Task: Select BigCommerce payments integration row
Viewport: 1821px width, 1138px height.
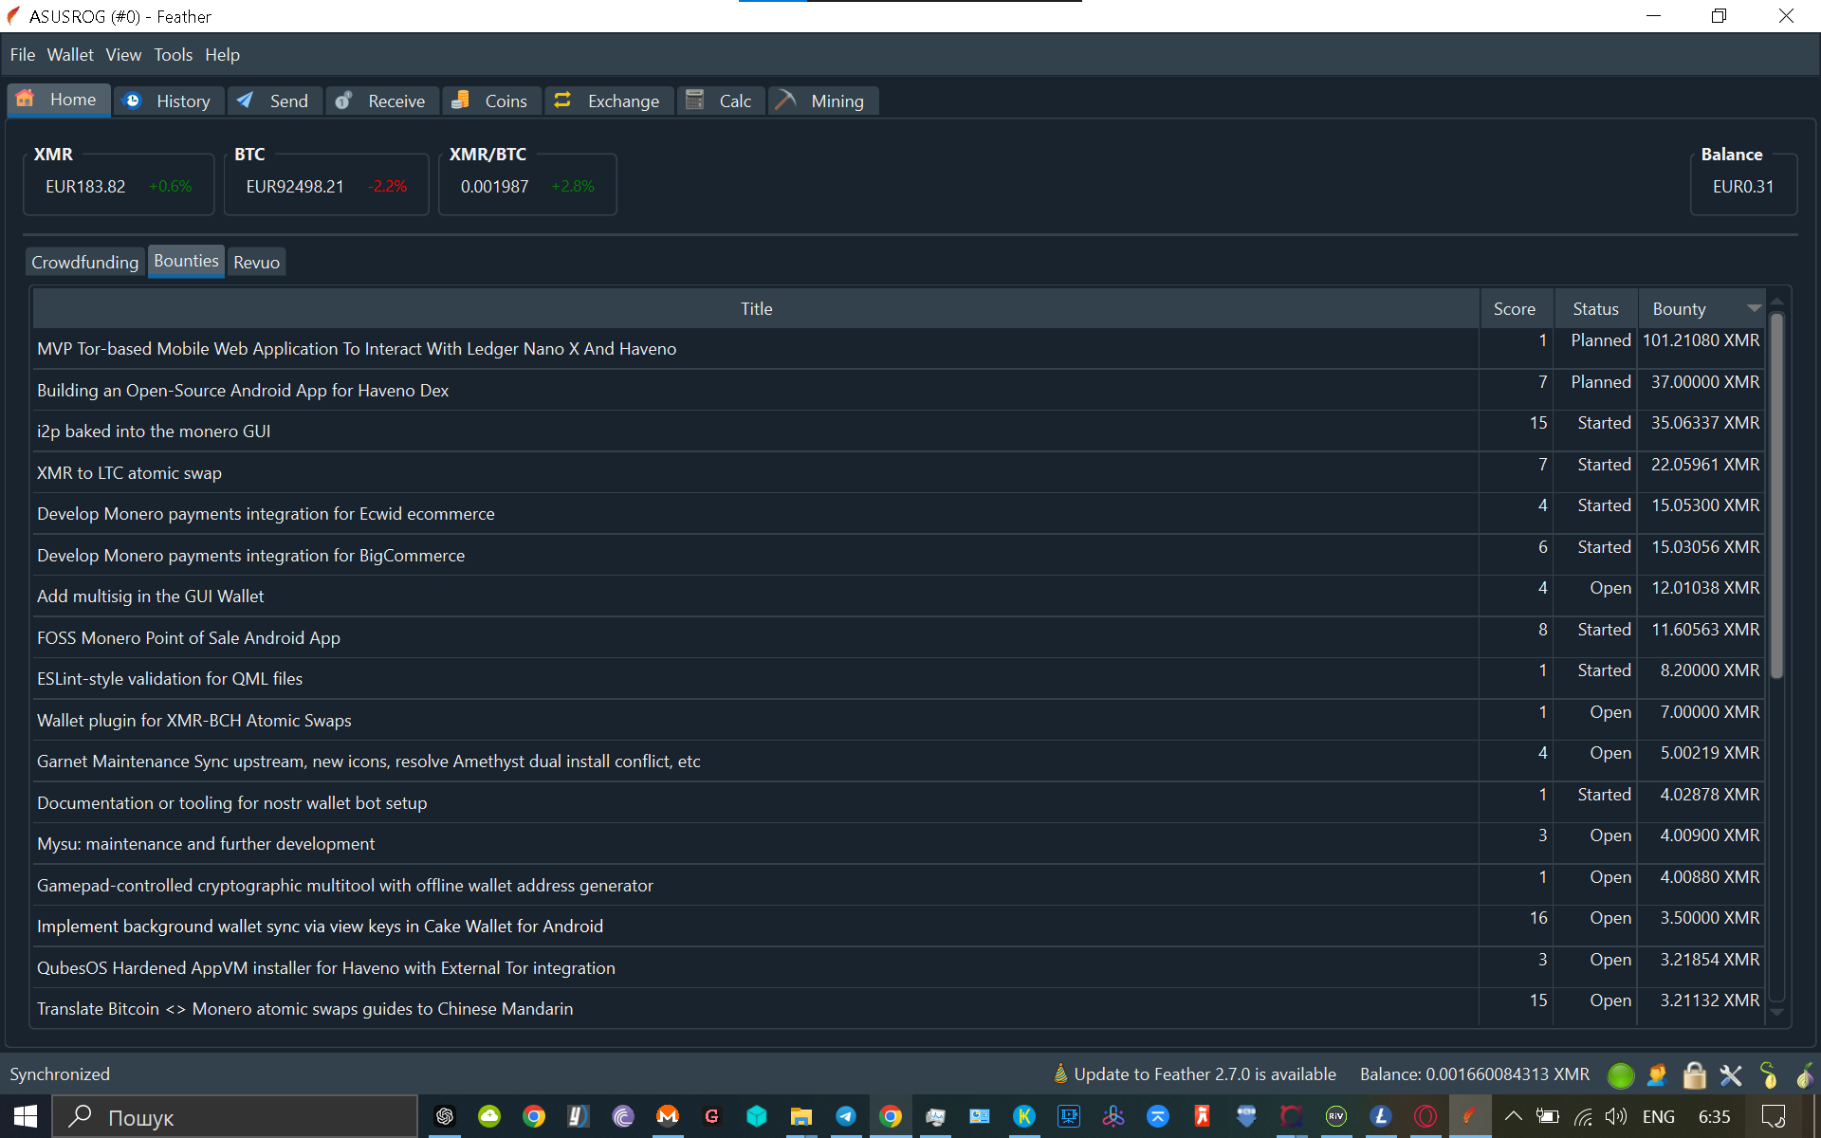Action: point(898,555)
